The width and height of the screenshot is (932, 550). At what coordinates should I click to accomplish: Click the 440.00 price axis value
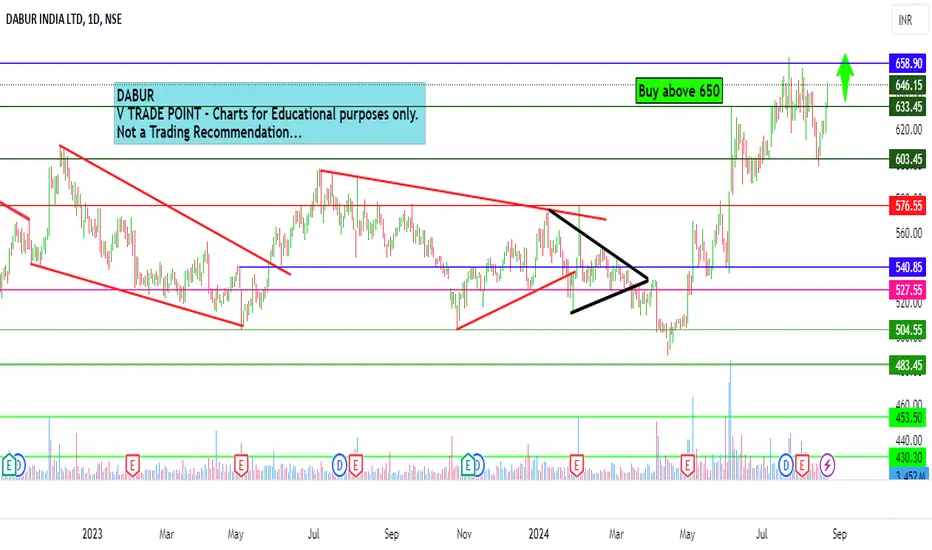[909, 440]
